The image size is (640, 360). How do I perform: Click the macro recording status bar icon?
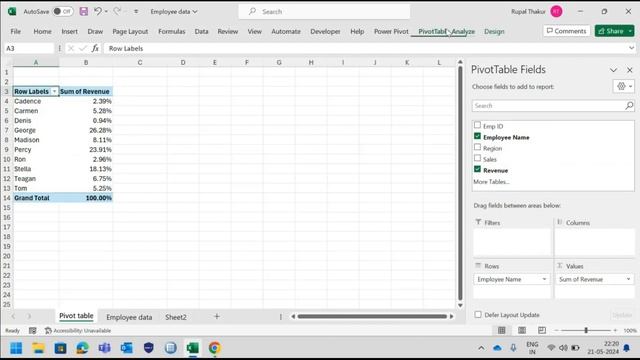[33, 331]
